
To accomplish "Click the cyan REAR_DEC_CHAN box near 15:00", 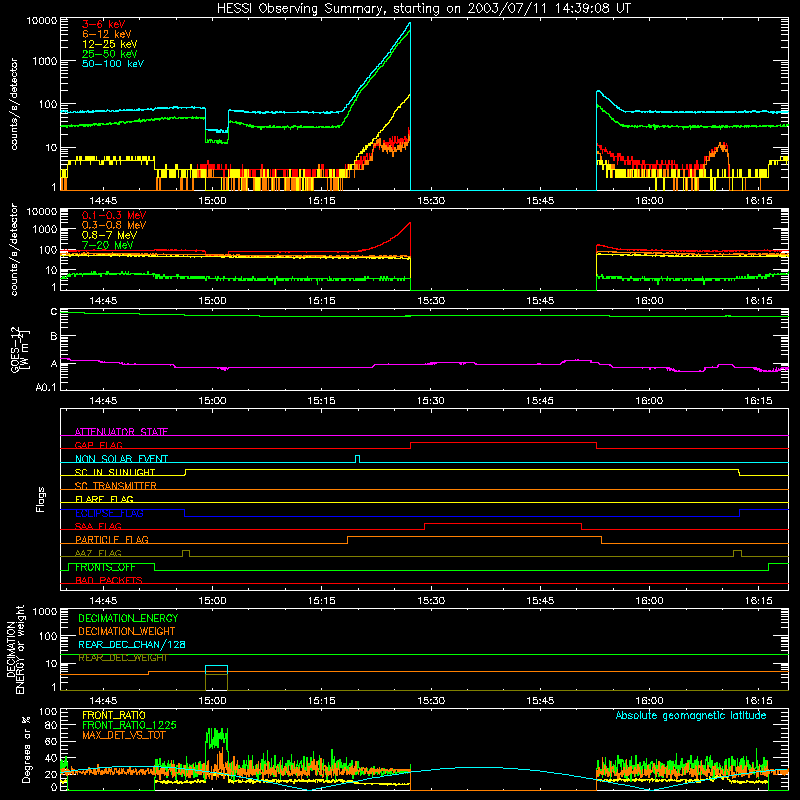I will 216,669.
